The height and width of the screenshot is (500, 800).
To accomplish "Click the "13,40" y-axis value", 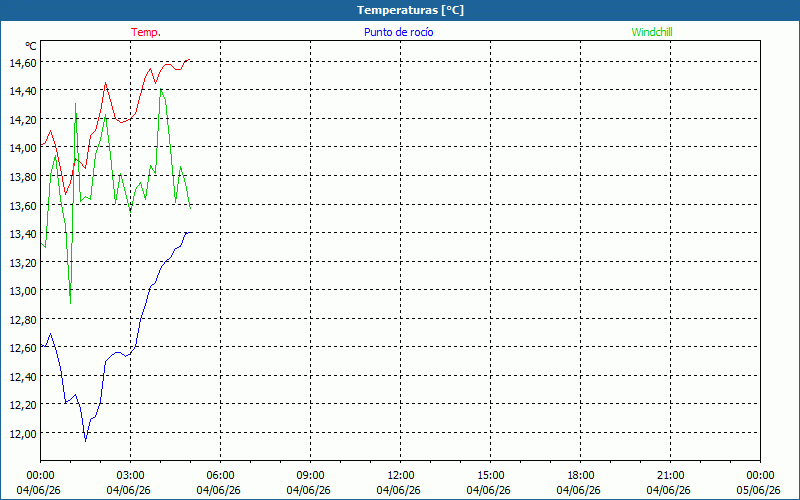I will pyautogui.click(x=23, y=234).
